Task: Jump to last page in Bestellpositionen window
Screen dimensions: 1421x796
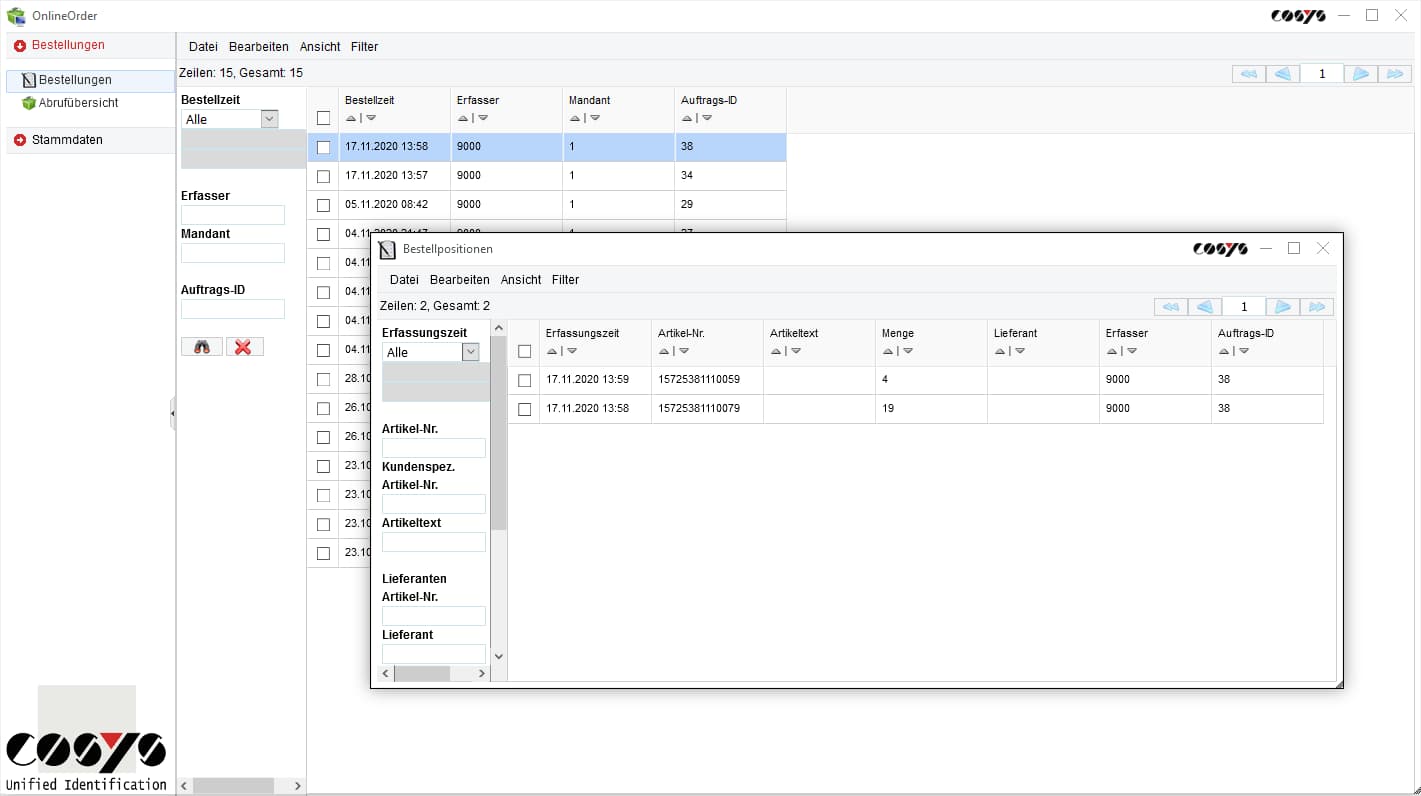Action: tap(1317, 307)
